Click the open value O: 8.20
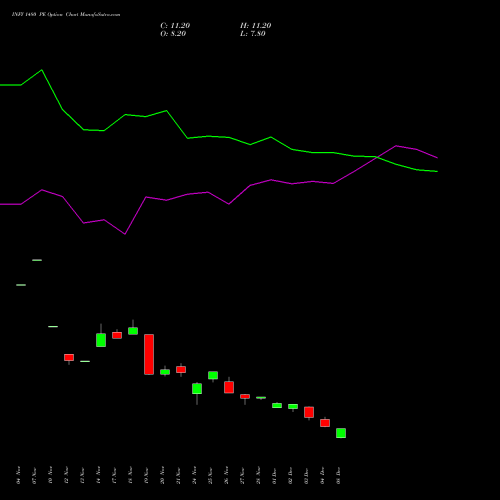The height and width of the screenshot is (500, 500). [173, 34]
